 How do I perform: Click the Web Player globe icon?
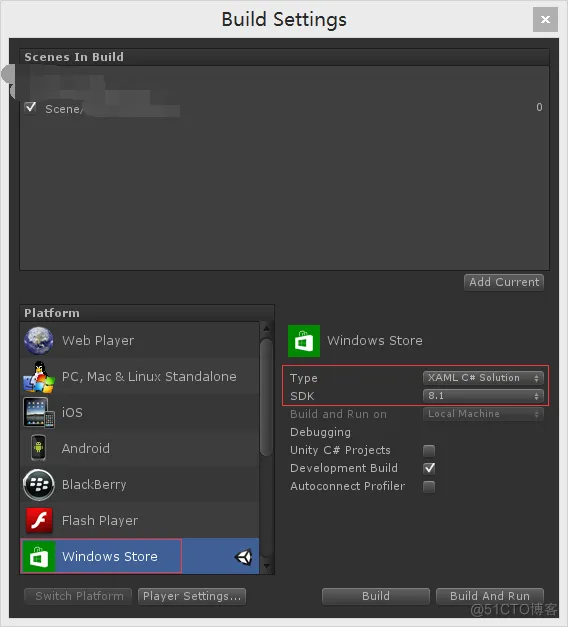pyautogui.click(x=38, y=341)
